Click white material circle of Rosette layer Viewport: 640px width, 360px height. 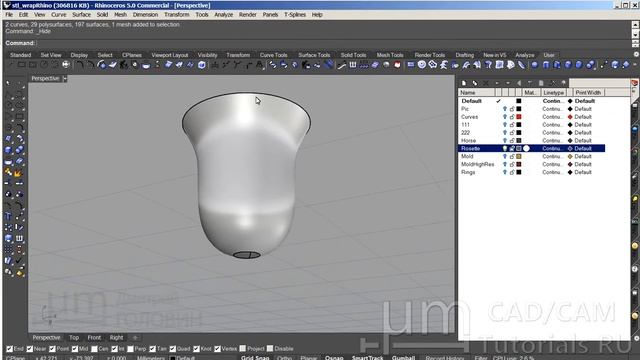(x=527, y=149)
